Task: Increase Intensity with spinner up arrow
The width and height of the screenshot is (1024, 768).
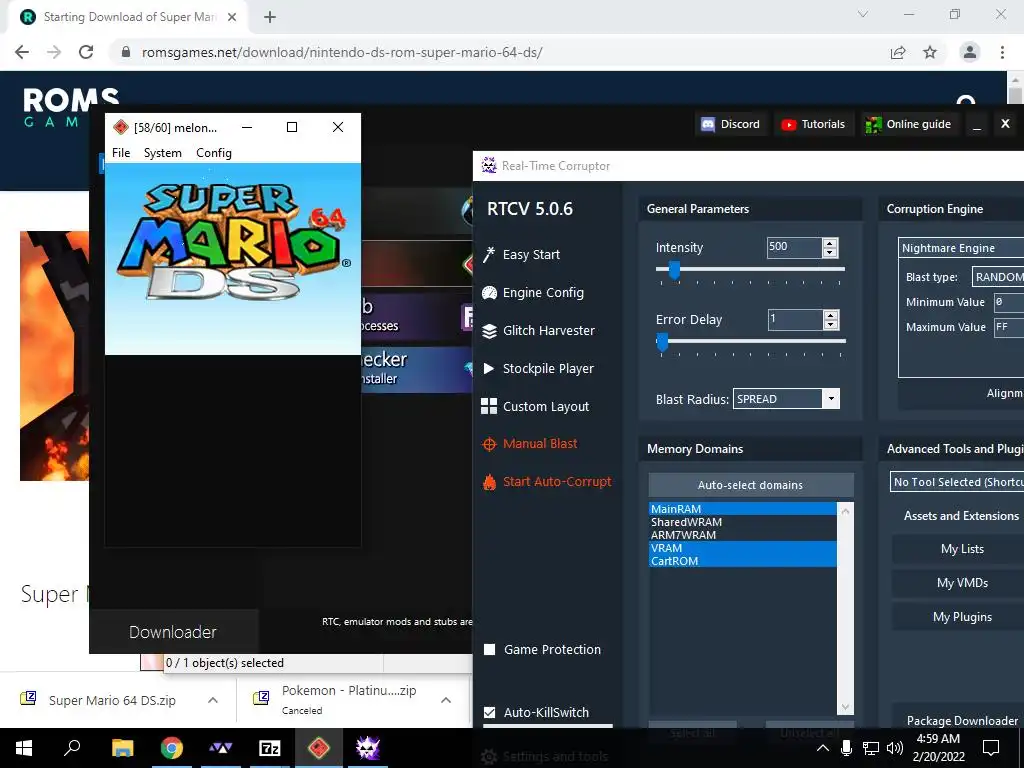Action: tap(830, 243)
